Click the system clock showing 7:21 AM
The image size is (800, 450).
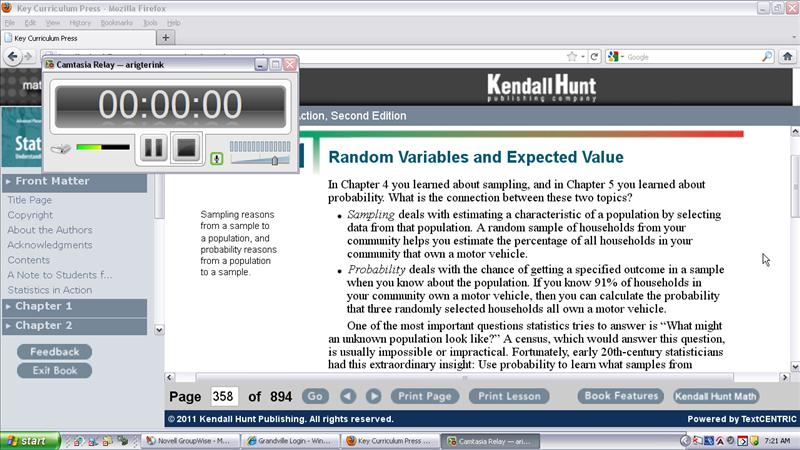(x=778, y=441)
